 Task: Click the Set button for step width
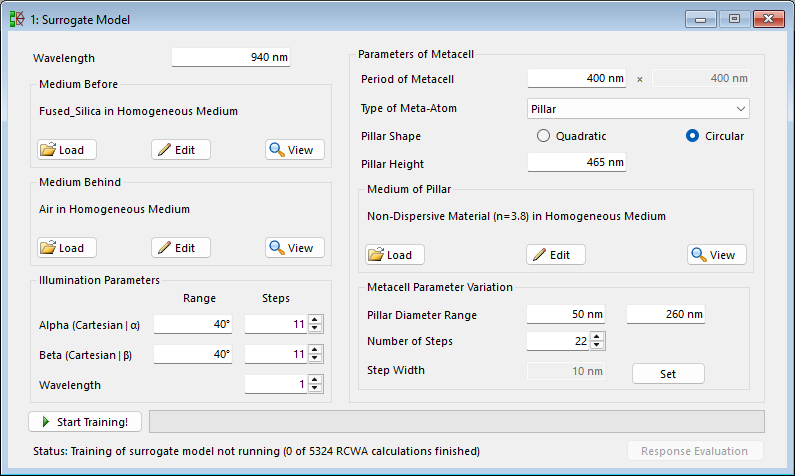tap(668, 373)
